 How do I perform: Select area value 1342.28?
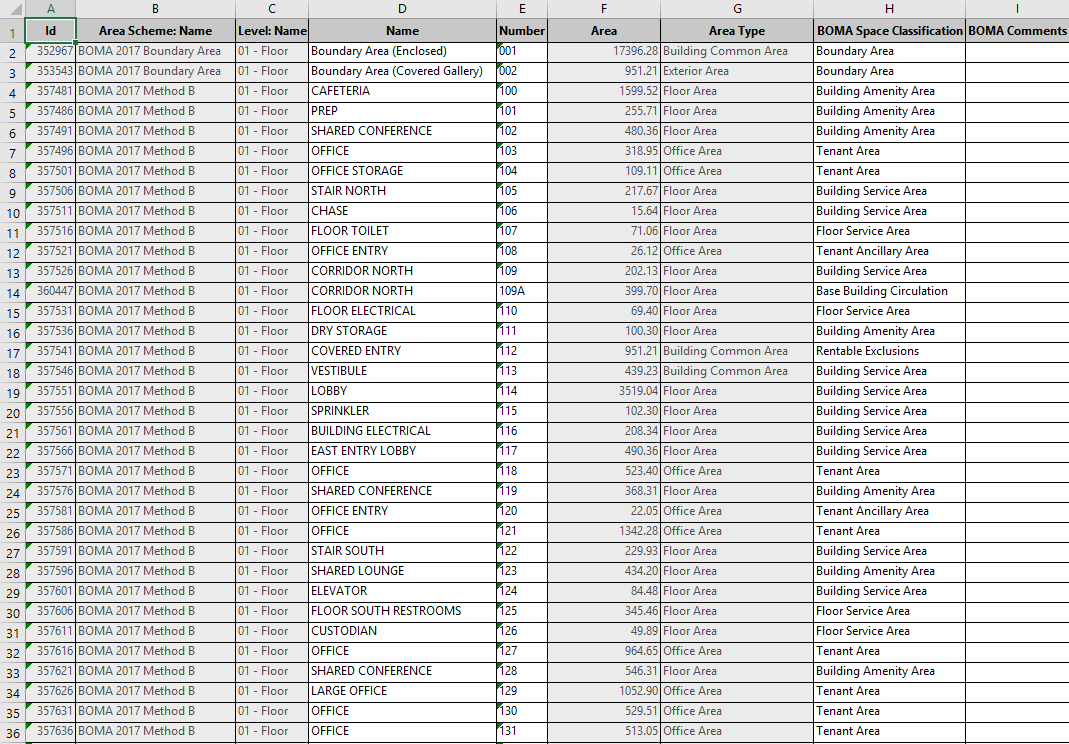pos(604,531)
